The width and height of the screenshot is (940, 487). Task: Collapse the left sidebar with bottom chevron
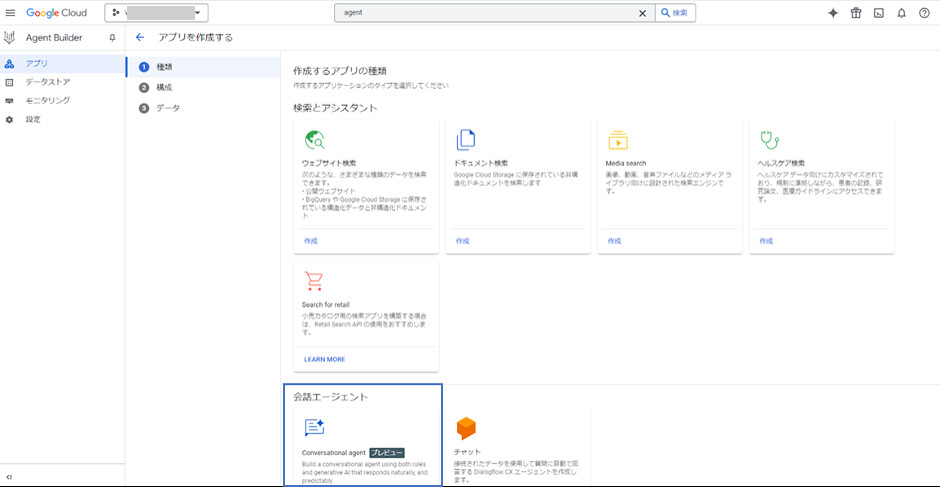pos(9,476)
